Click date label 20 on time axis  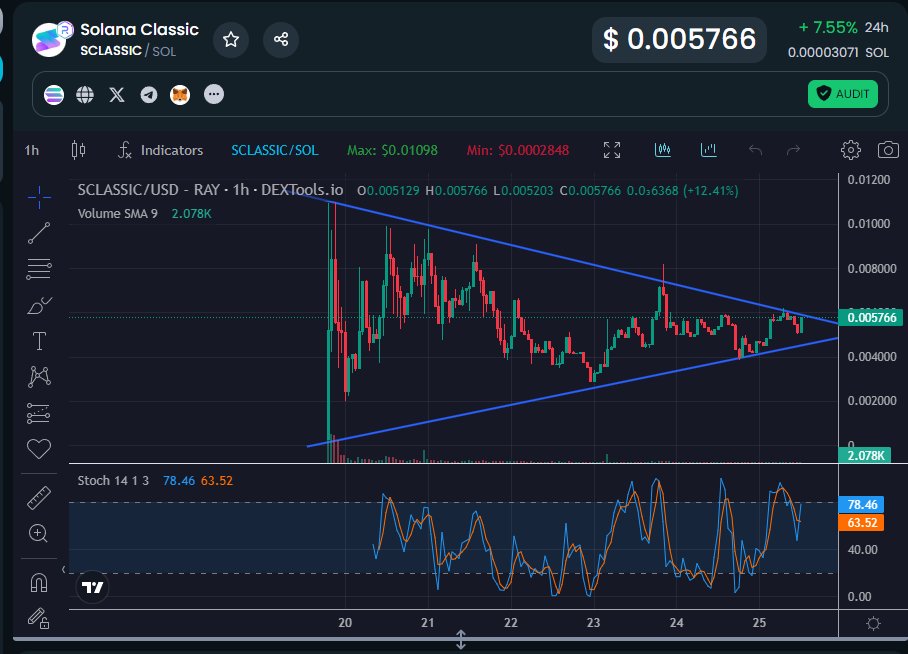tap(345, 623)
